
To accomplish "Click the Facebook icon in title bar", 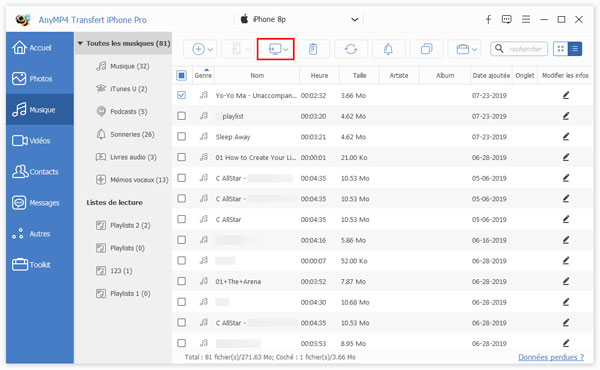I will (488, 20).
